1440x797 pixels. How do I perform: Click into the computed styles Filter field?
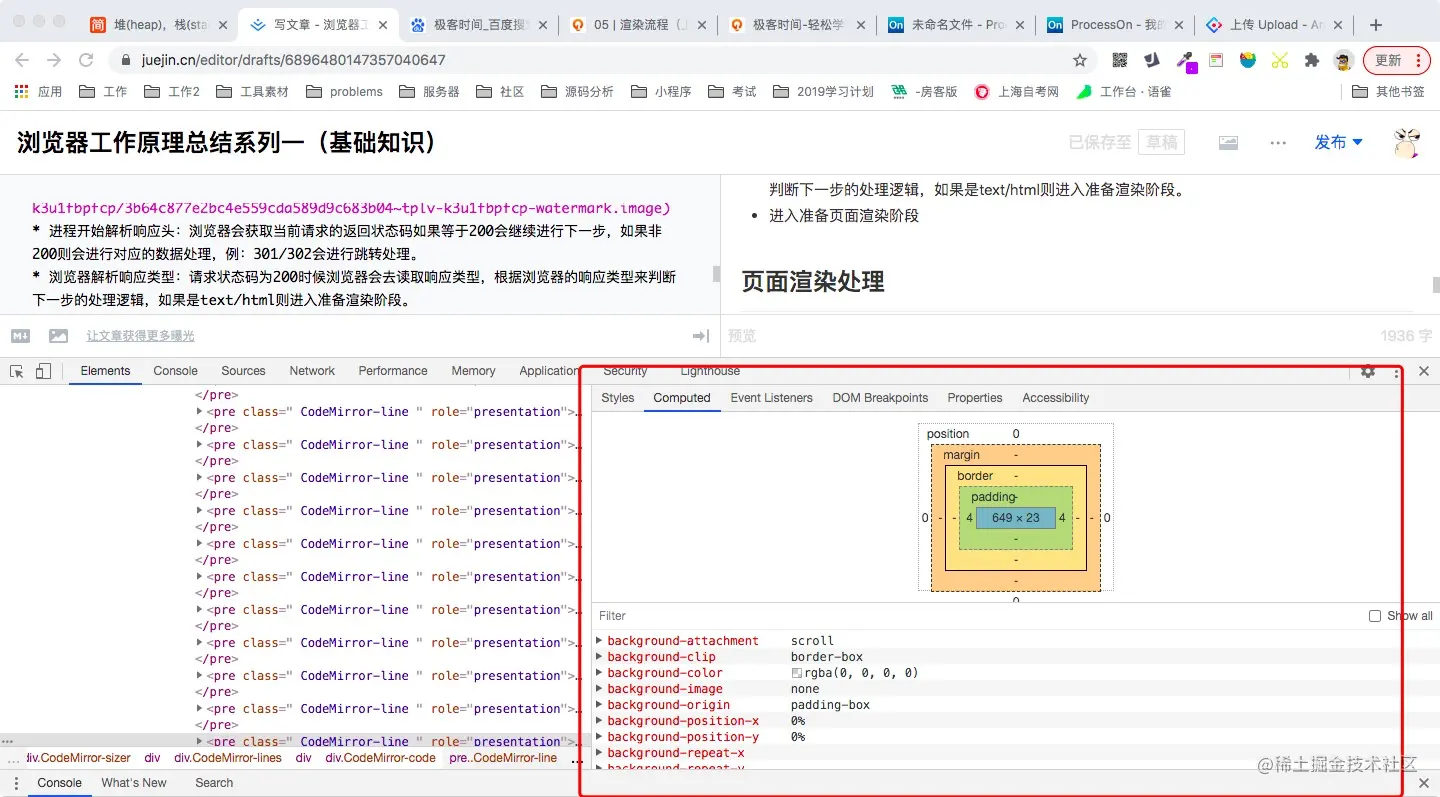(x=980, y=616)
